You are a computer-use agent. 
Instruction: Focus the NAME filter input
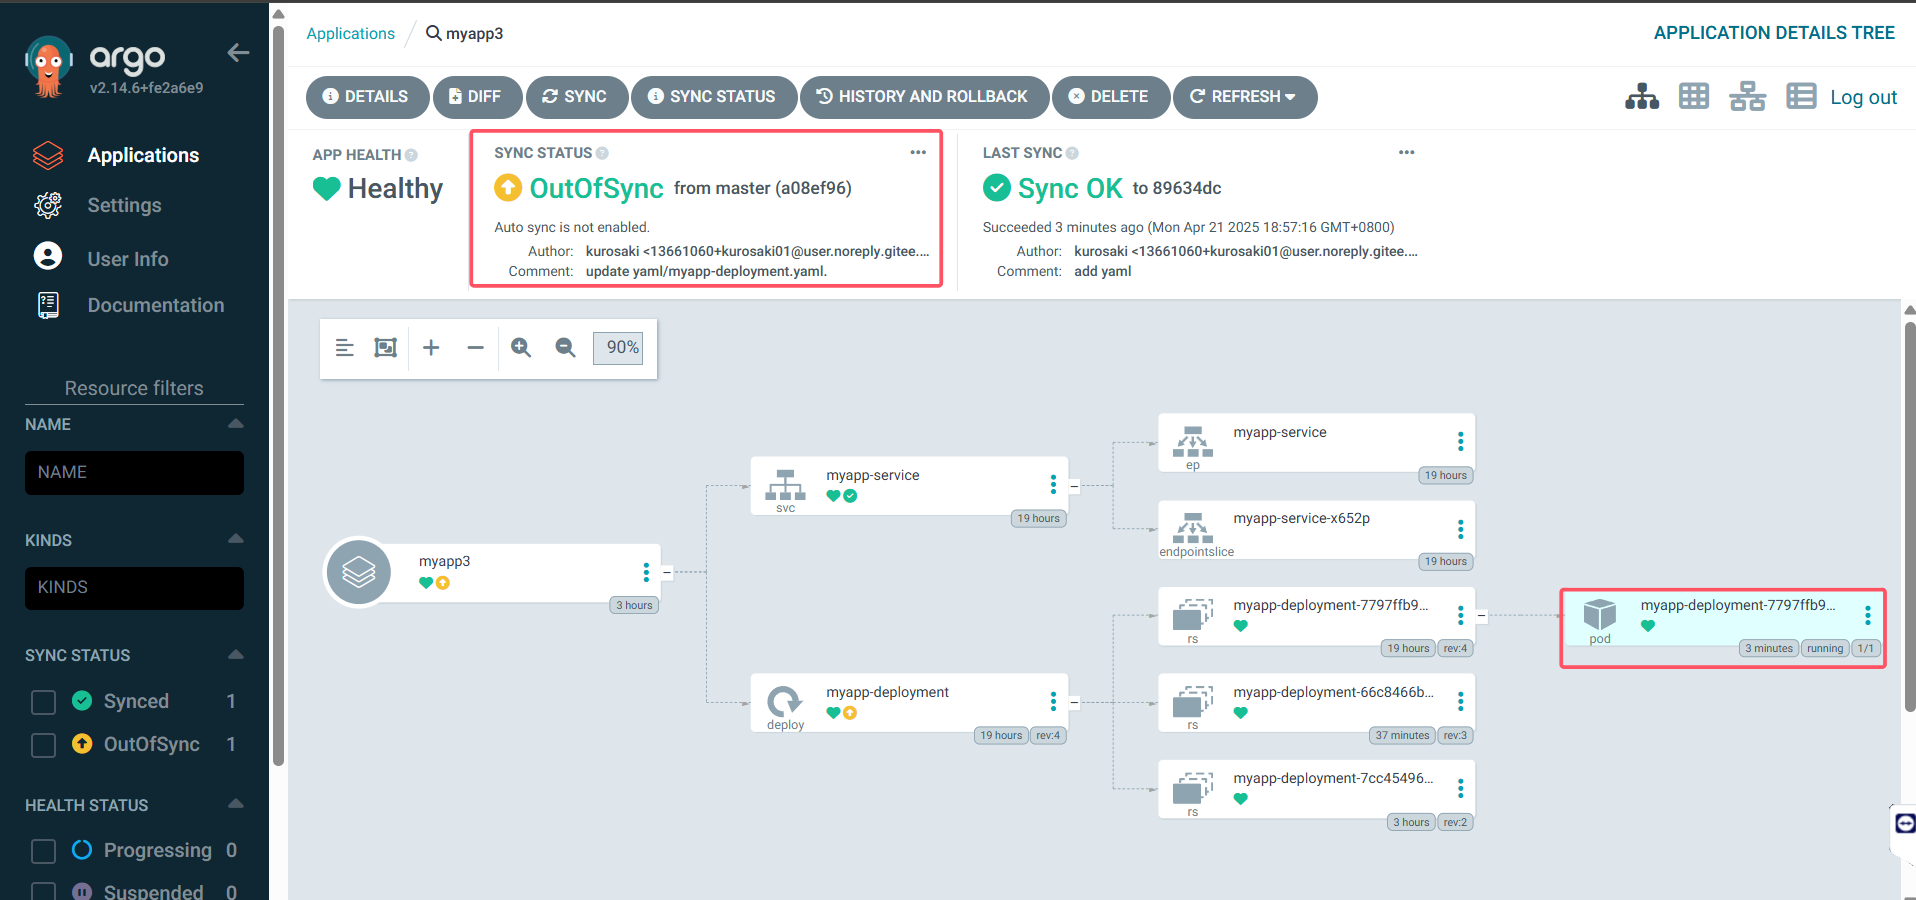pyautogui.click(x=134, y=473)
